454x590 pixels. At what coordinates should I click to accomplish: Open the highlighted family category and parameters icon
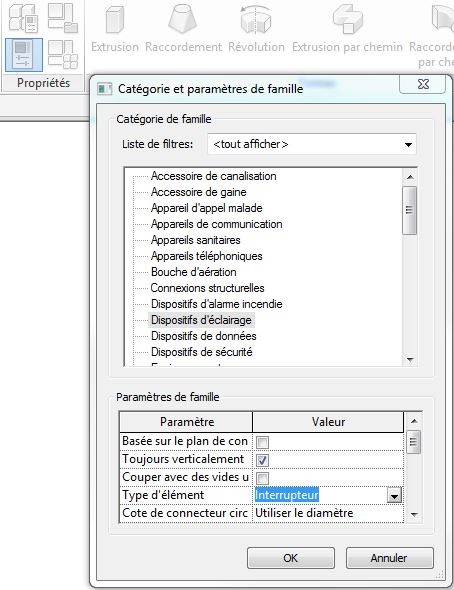point(24,55)
